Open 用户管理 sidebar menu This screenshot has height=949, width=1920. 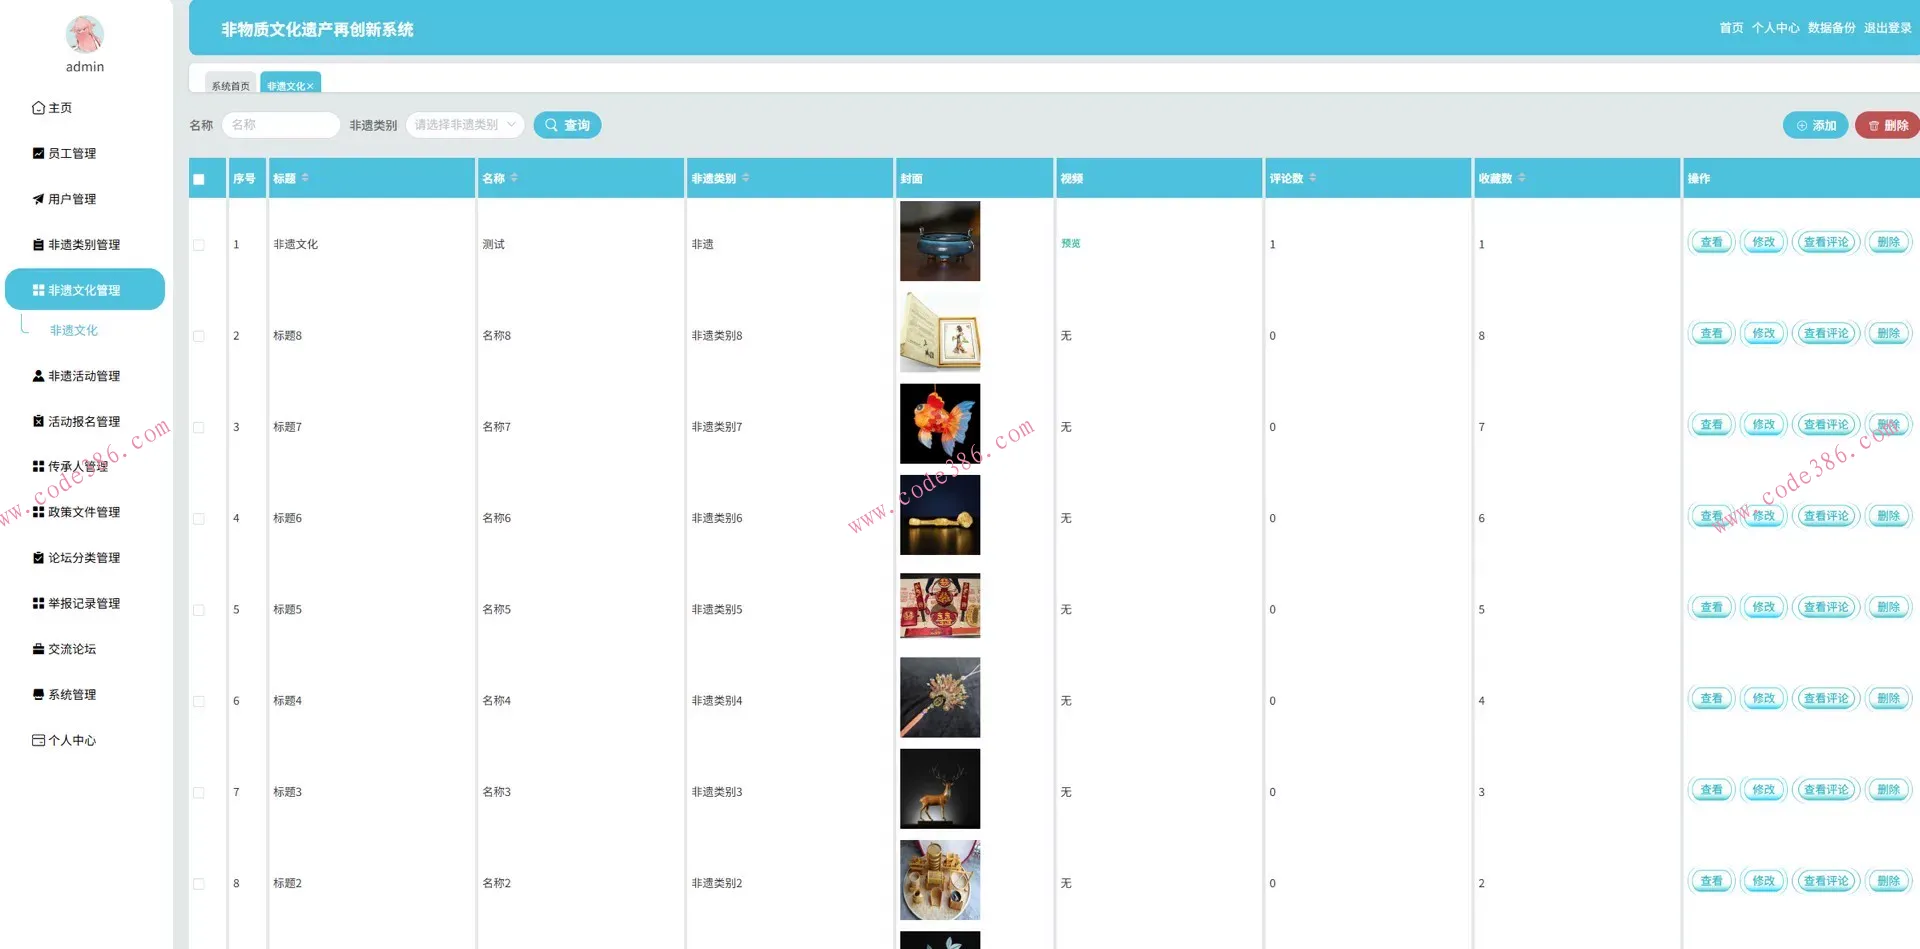pyautogui.click(x=64, y=199)
